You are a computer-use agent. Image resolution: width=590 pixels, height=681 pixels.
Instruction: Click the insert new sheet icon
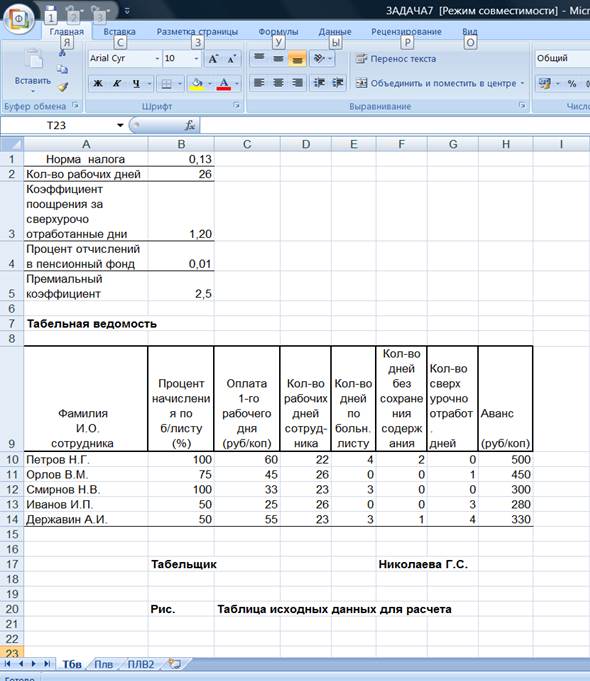tap(174, 664)
